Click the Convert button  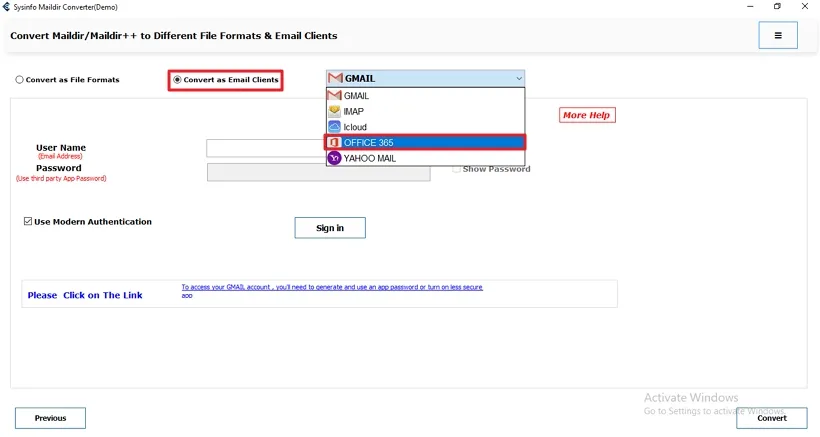pos(771,418)
